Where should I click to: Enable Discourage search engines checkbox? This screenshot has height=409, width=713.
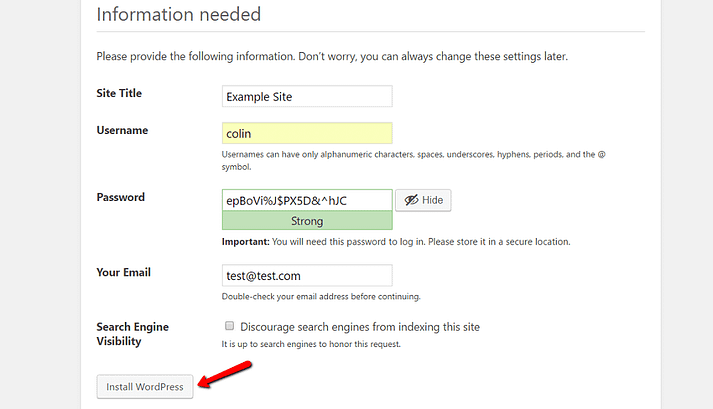pos(230,326)
